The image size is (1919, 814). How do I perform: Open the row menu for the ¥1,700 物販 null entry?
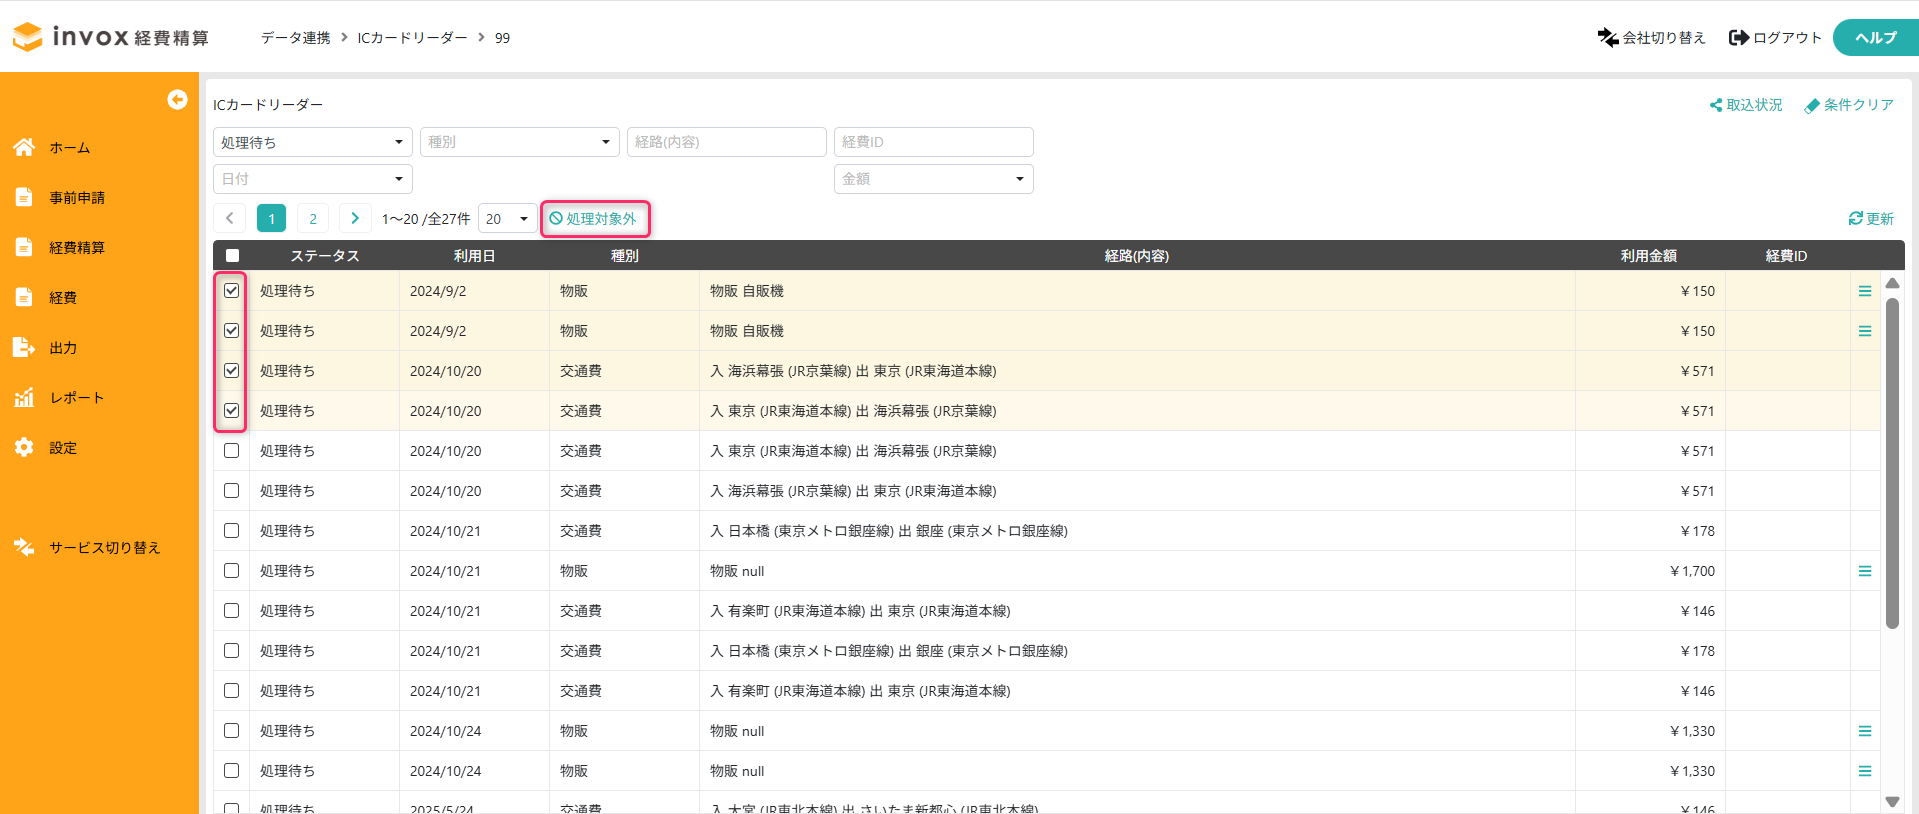pyautogui.click(x=1864, y=571)
